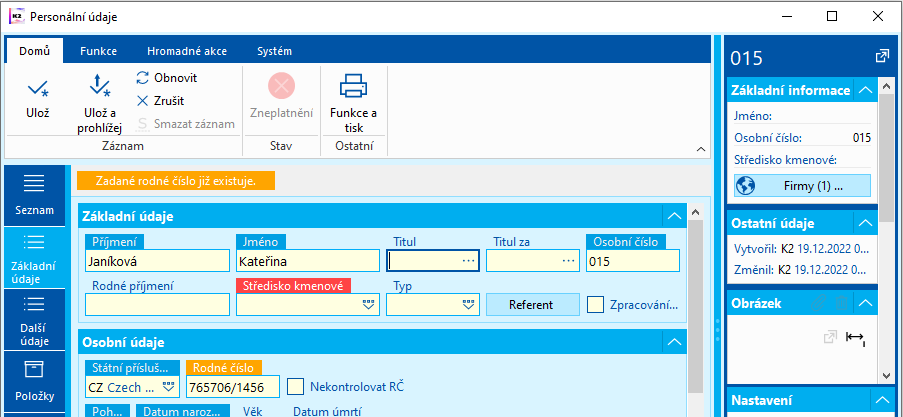Open Hromadné akce tab
The height and width of the screenshot is (417, 903).
coord(187,51)
